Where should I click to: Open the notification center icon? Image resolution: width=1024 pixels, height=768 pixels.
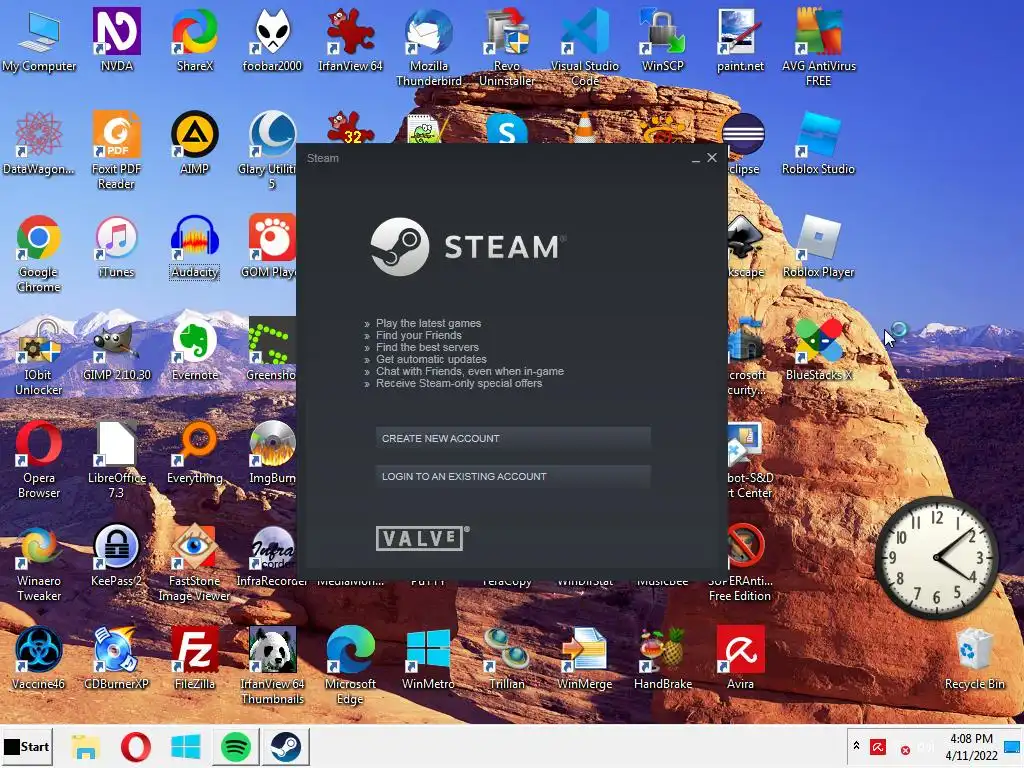pos(1012,746)
